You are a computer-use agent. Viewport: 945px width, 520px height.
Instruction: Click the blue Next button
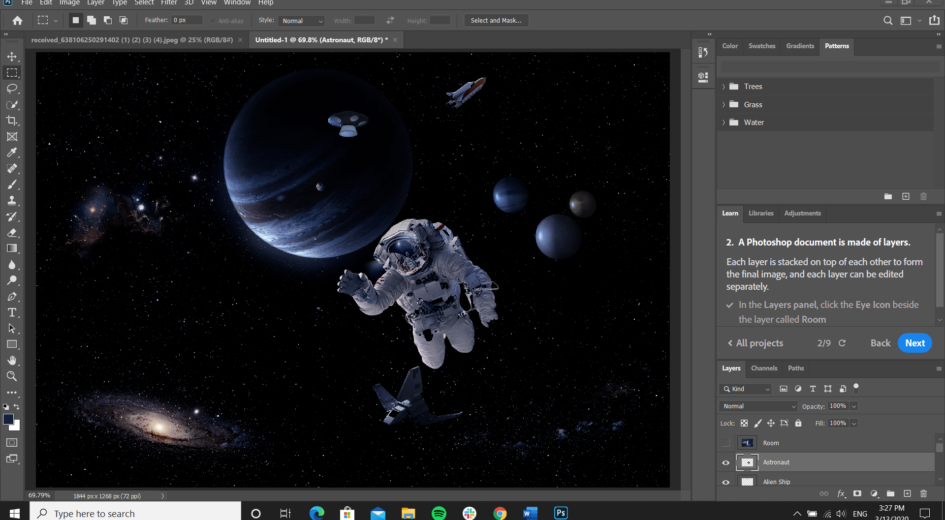click(914, 343)
